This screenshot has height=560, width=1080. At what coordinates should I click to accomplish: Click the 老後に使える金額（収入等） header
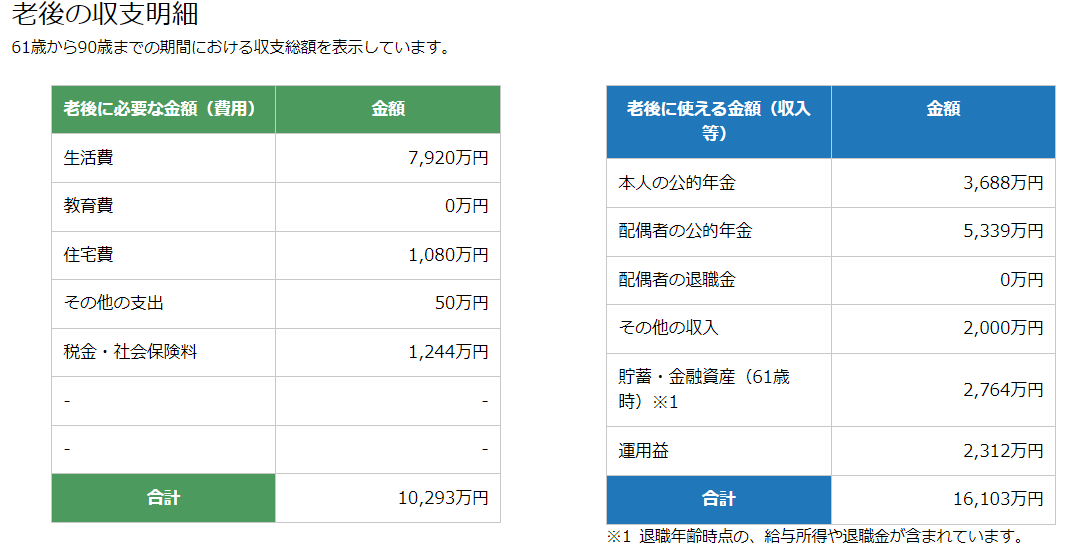718,121
